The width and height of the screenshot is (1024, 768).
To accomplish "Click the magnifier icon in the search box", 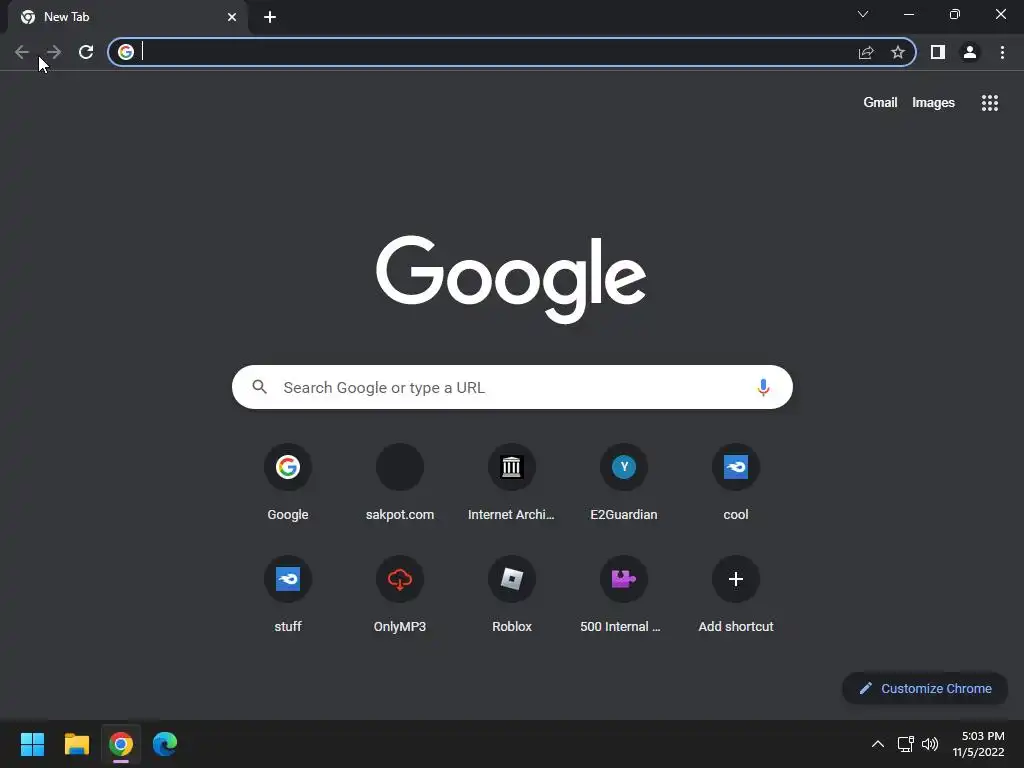I will click(260, 387).
